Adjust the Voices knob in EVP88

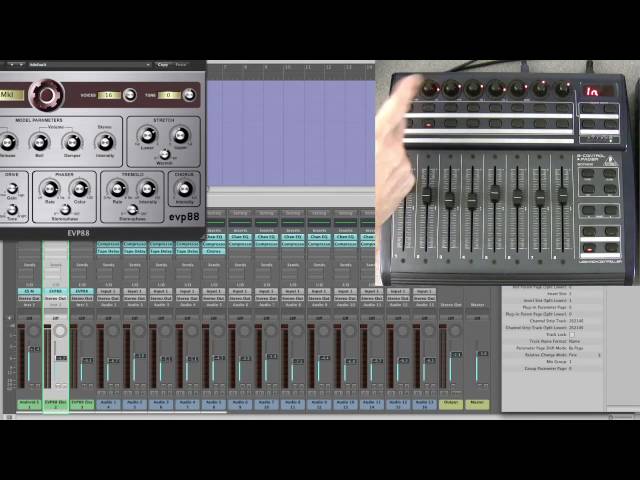130,95
